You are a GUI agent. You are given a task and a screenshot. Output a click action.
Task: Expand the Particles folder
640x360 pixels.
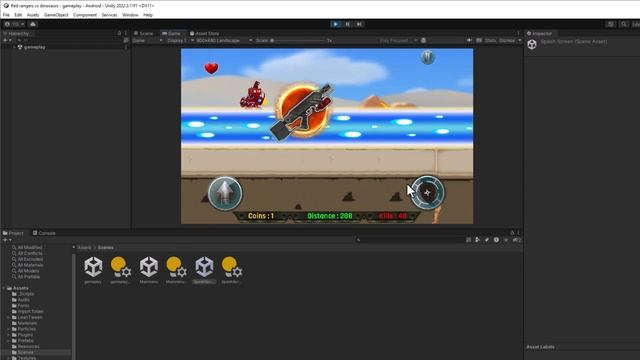point(9,329)
